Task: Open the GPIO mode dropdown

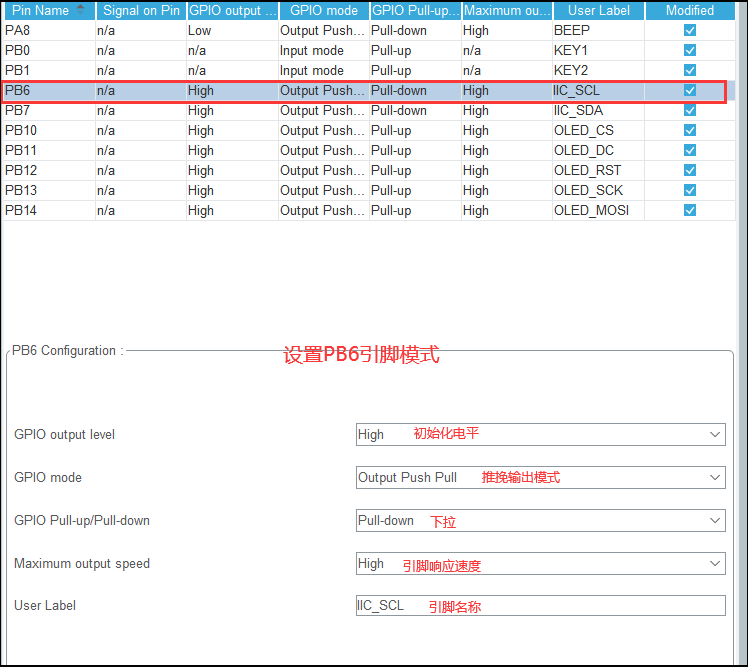Action: (540, 477)
